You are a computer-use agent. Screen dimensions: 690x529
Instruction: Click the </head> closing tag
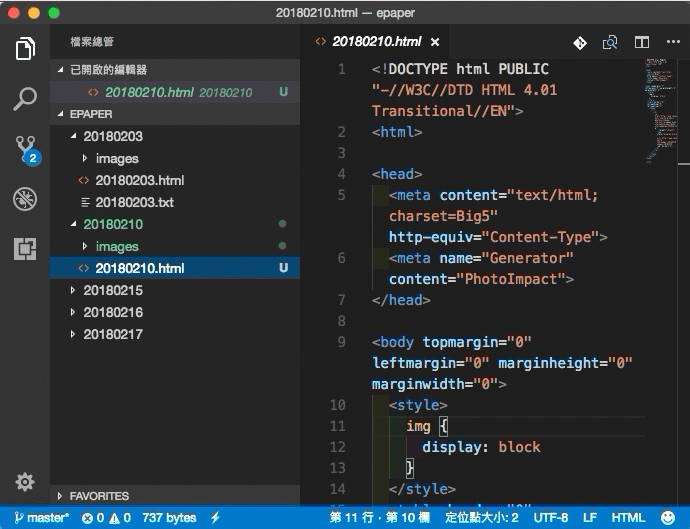pyautogui.click(x=401, y=300)
